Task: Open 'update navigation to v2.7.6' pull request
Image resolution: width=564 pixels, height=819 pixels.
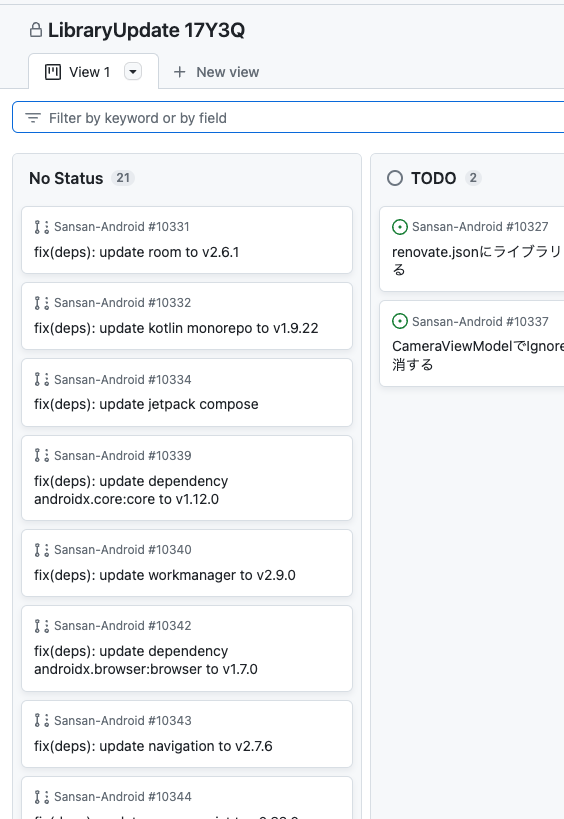Action: 154,746
